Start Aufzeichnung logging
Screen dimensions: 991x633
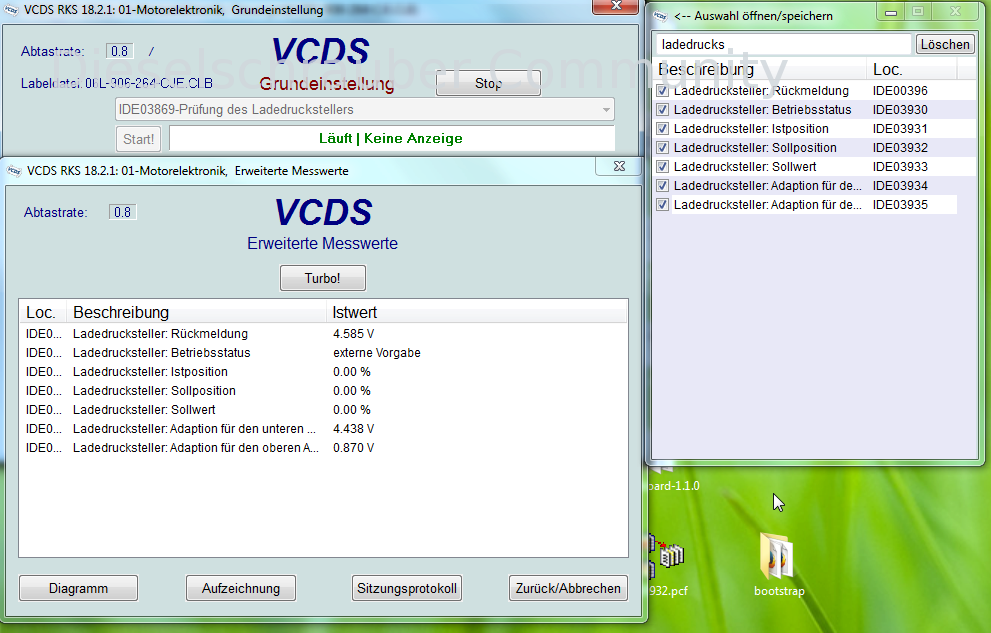coord(241,588)
